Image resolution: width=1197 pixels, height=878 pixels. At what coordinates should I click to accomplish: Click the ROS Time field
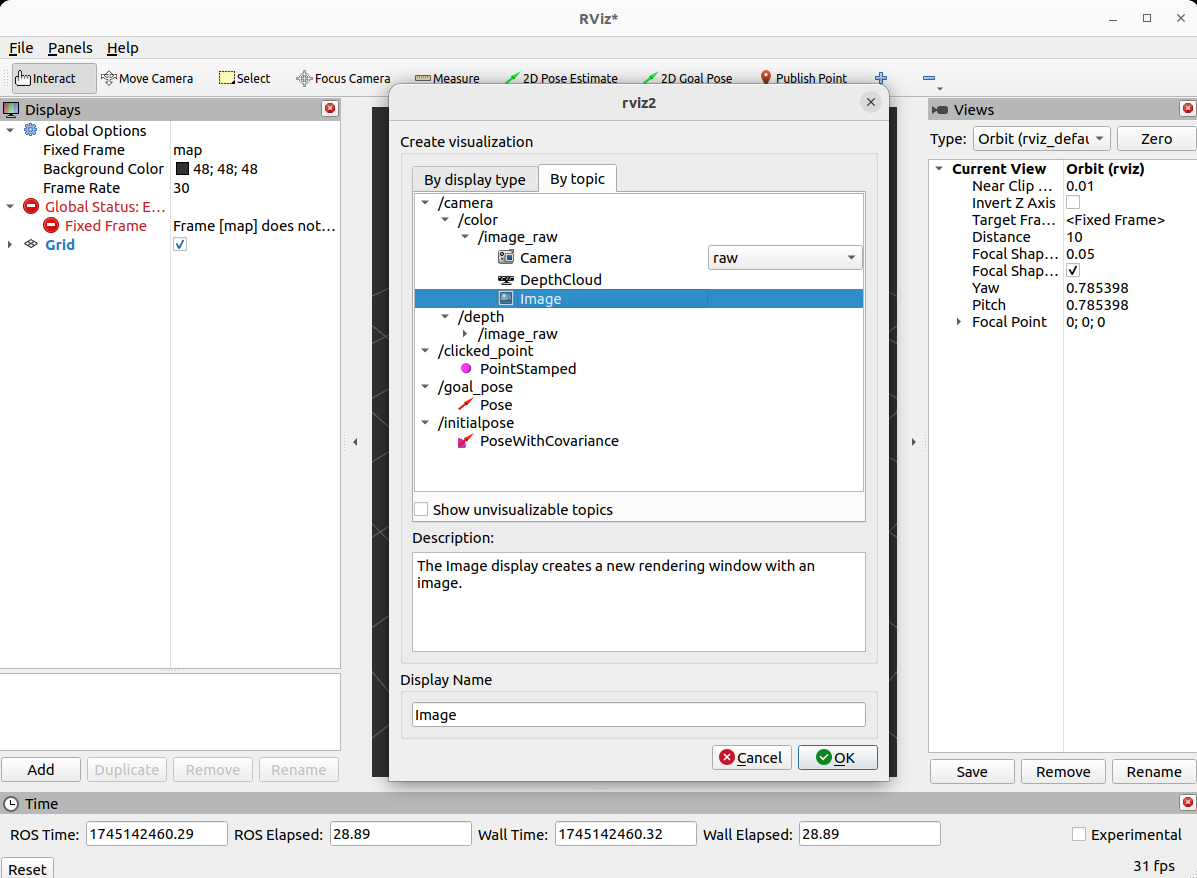point(156,834)
